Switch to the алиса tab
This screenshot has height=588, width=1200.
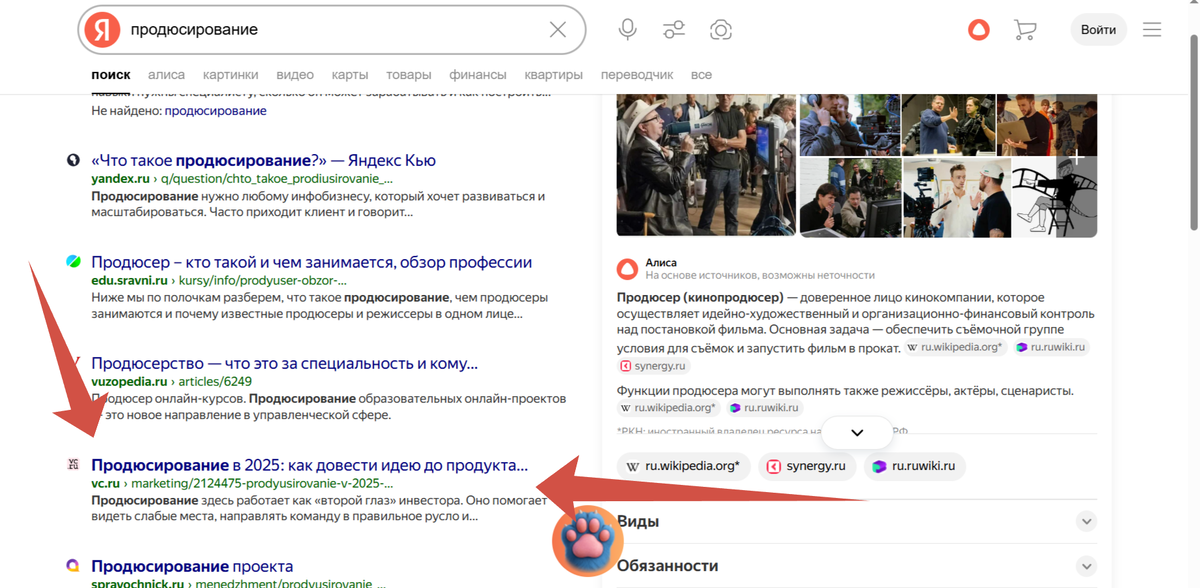point(166,75)
